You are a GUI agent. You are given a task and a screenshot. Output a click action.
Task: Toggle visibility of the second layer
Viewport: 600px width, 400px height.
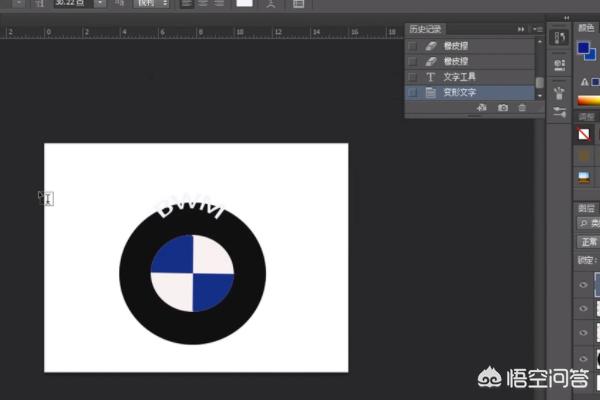[583, 309]
